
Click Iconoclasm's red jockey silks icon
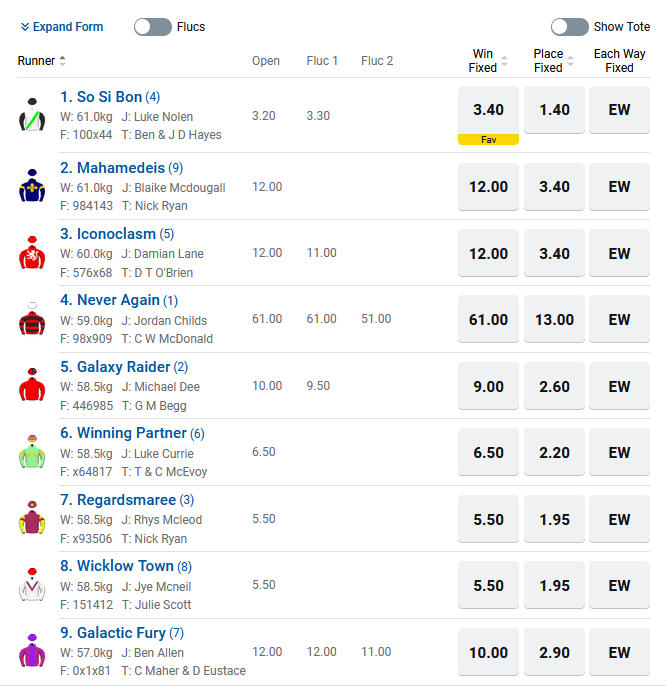click(33, 253)
